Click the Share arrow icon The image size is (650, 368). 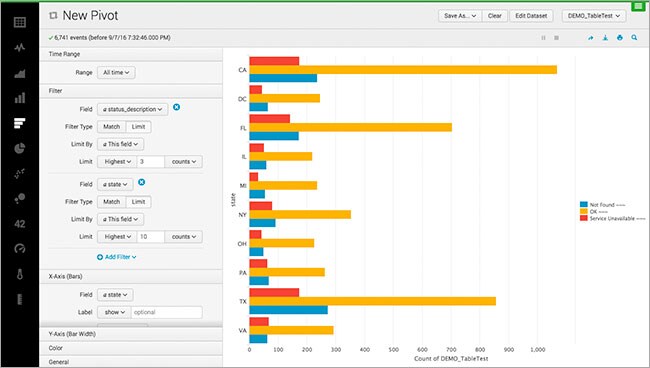(x=591, y=38)
